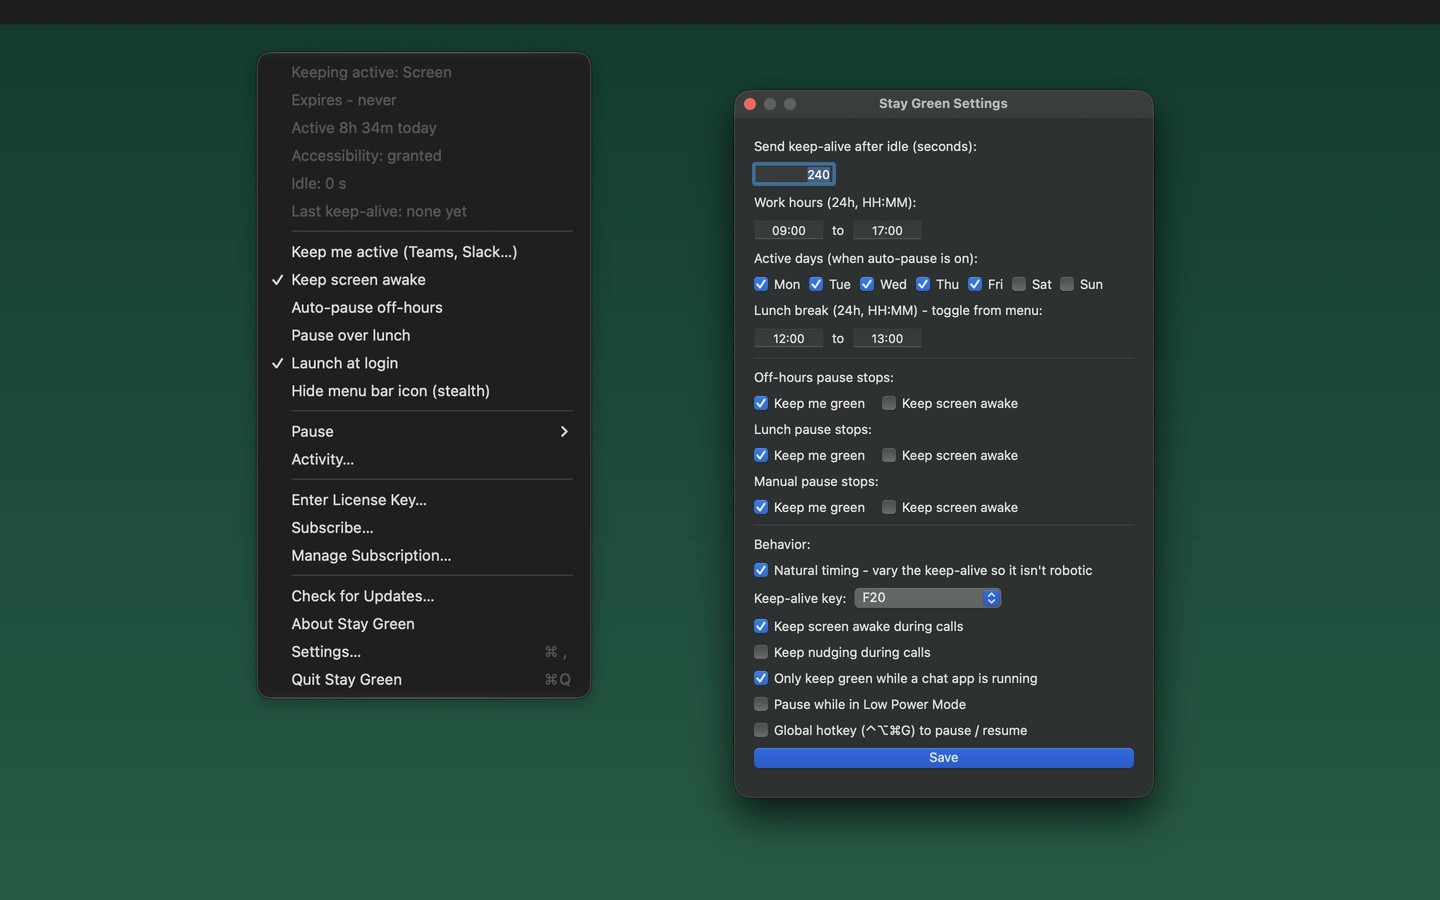
Task: Open the Keep-alive key dropdown
Action: [928, 598]
